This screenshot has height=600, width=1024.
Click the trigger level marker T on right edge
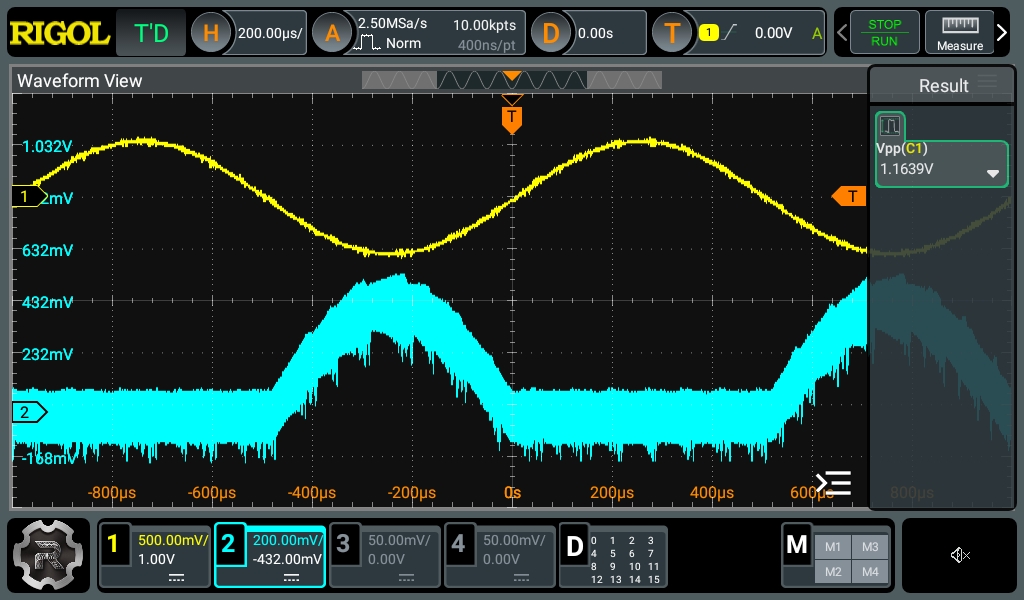(850, 196)
